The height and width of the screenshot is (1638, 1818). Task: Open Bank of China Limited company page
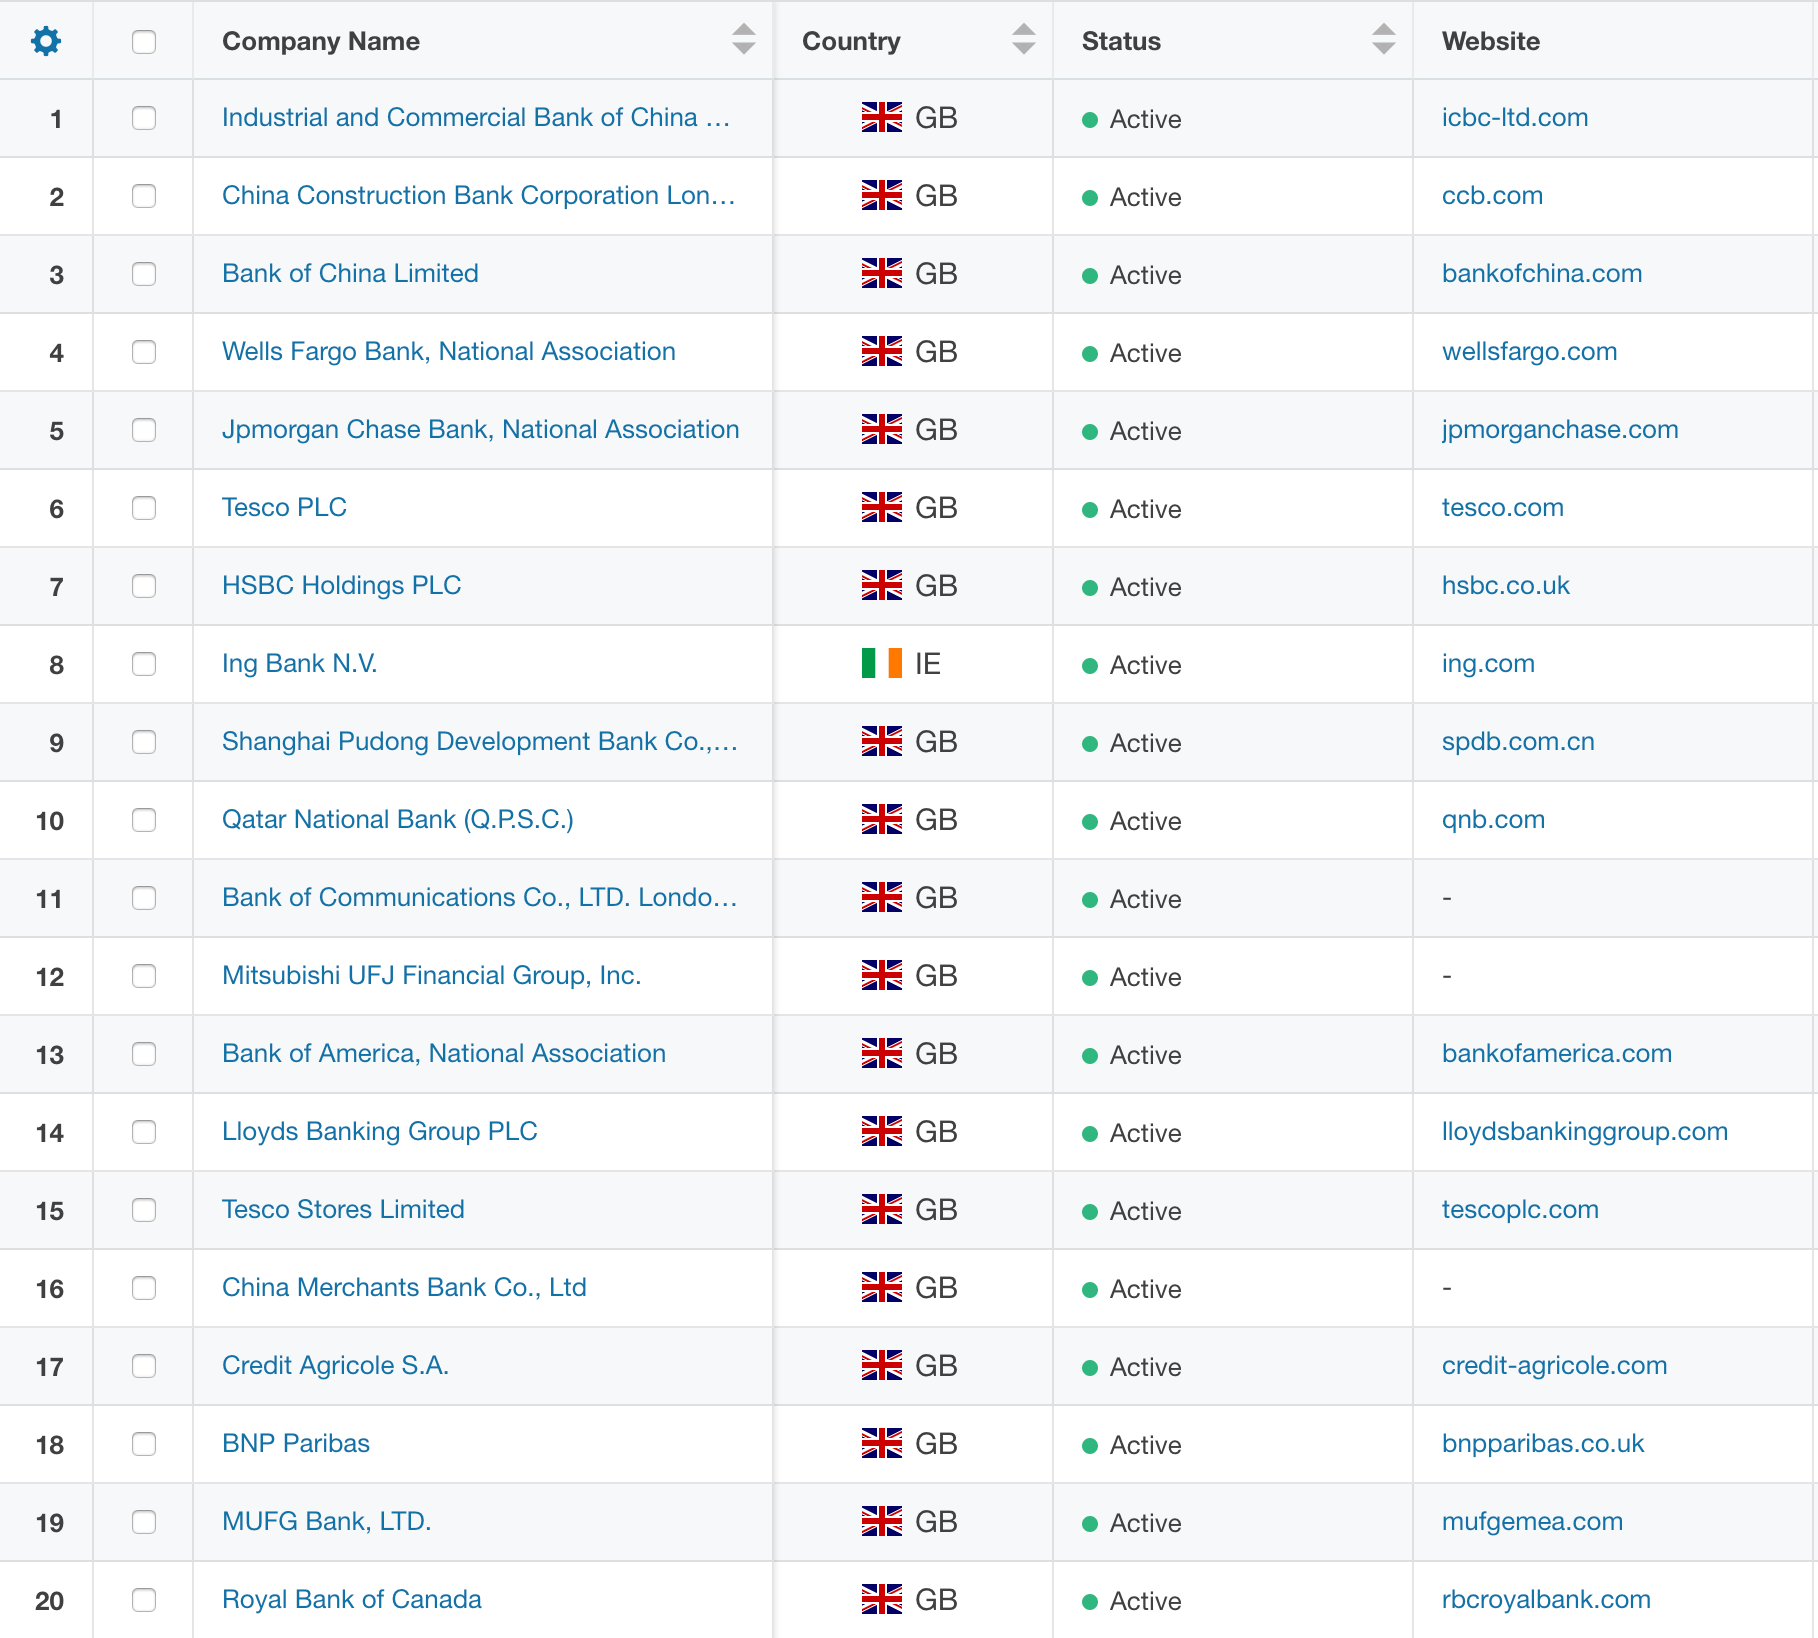pyautogui.click(x=350, y=274)
